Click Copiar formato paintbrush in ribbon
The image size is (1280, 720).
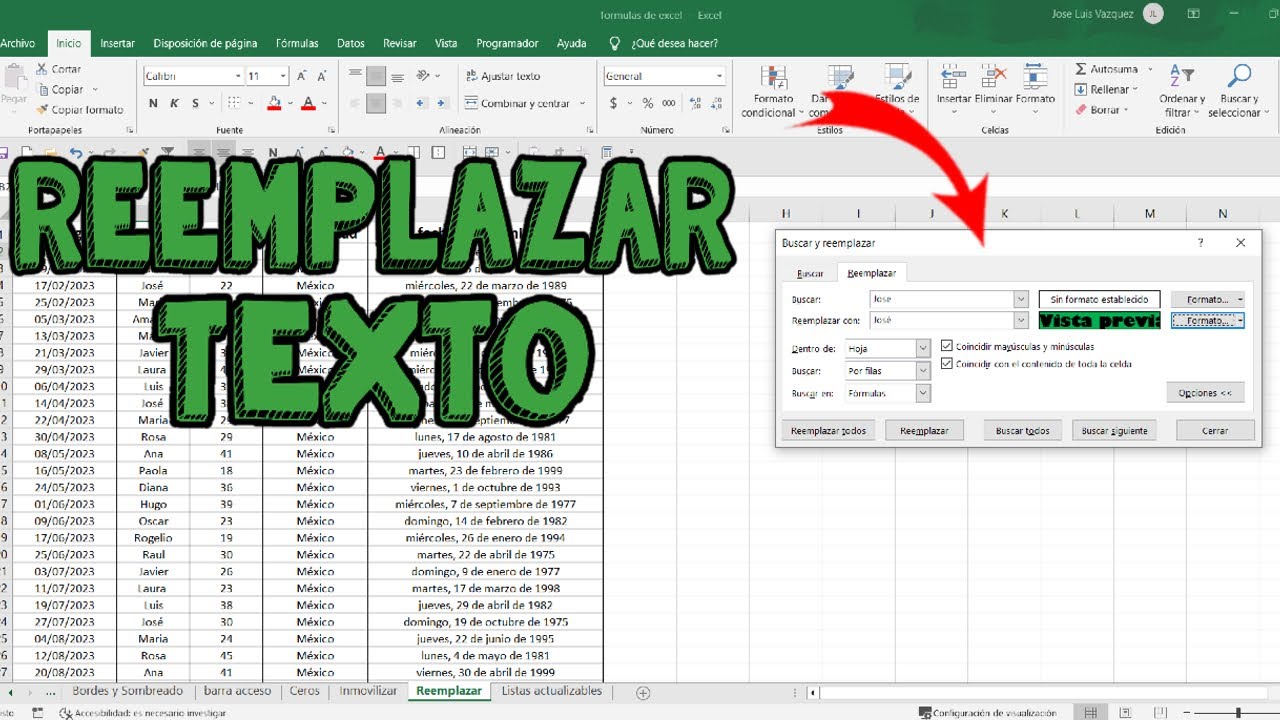point(43,110)
